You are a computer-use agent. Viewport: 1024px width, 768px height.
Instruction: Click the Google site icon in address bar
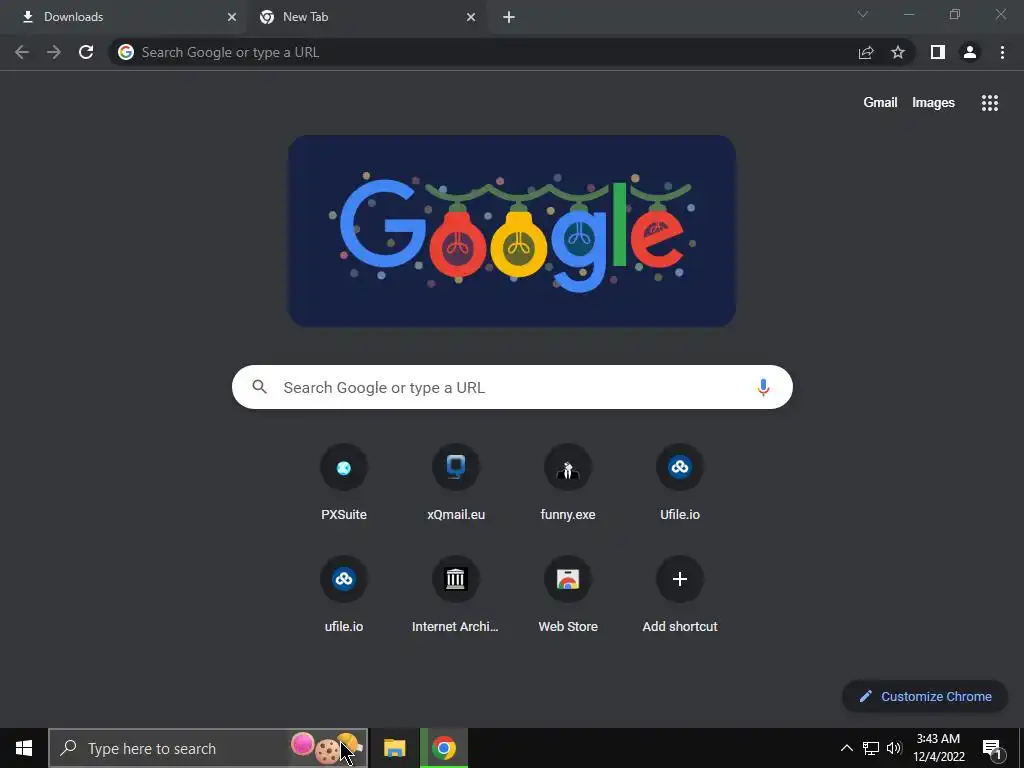126,52
